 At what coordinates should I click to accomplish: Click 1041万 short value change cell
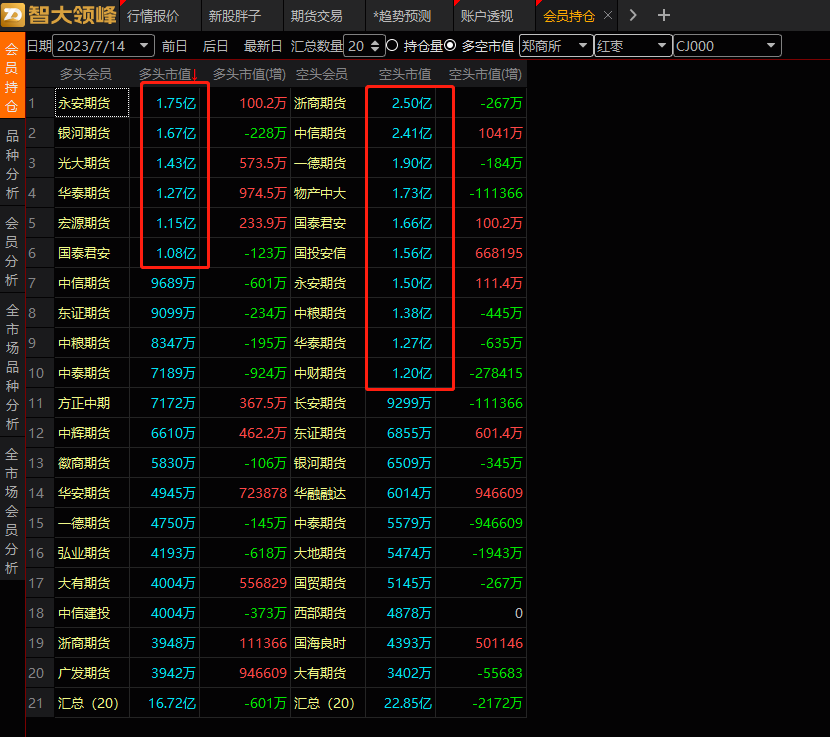coord(481,133)
